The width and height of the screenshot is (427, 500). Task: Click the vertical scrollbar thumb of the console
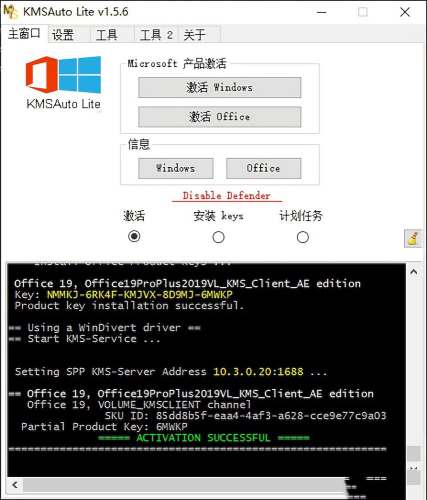[x=414, y=454]
